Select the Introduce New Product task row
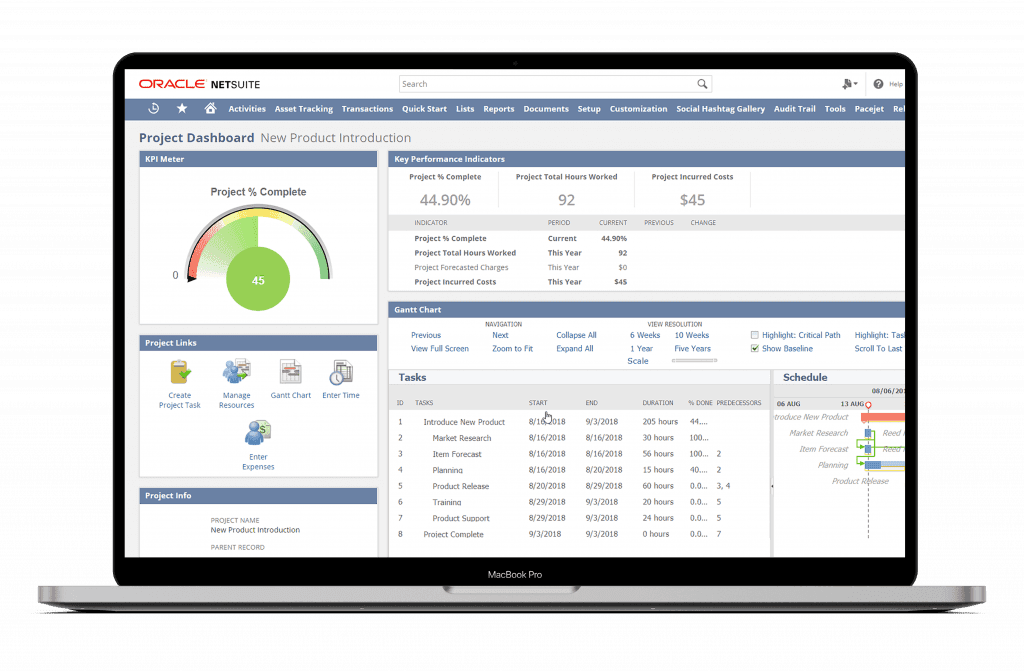 [x=579, y=422]
